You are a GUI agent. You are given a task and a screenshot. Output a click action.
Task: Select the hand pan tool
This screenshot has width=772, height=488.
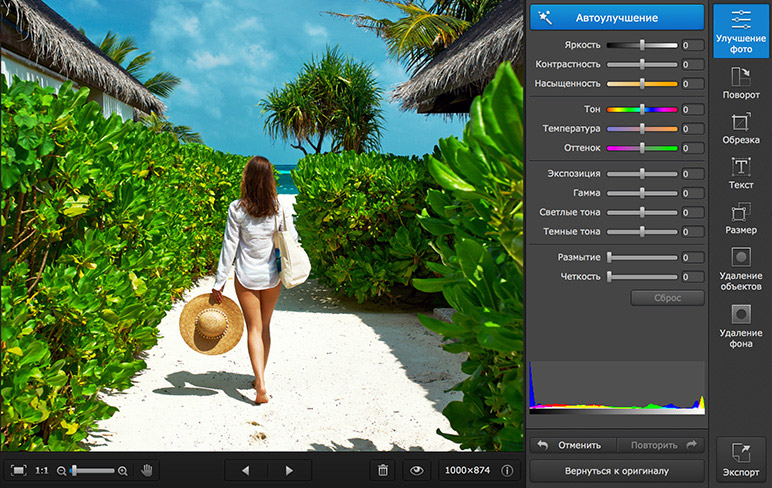click(x=147, y=470)
